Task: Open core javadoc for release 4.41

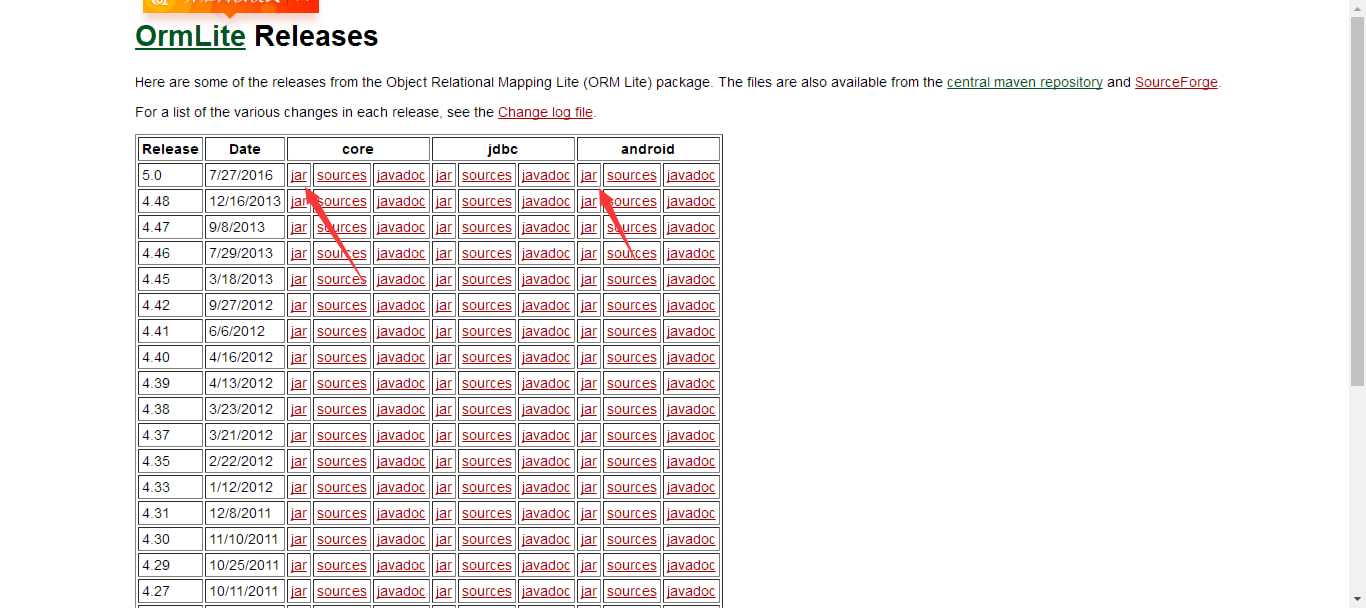Action: [x=401, y=331]
